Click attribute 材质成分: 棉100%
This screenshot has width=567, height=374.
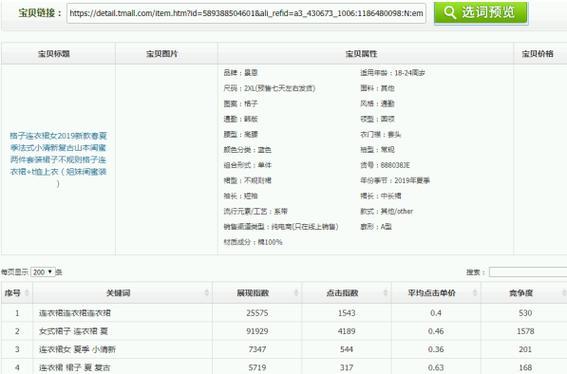[x=253, y=242]
